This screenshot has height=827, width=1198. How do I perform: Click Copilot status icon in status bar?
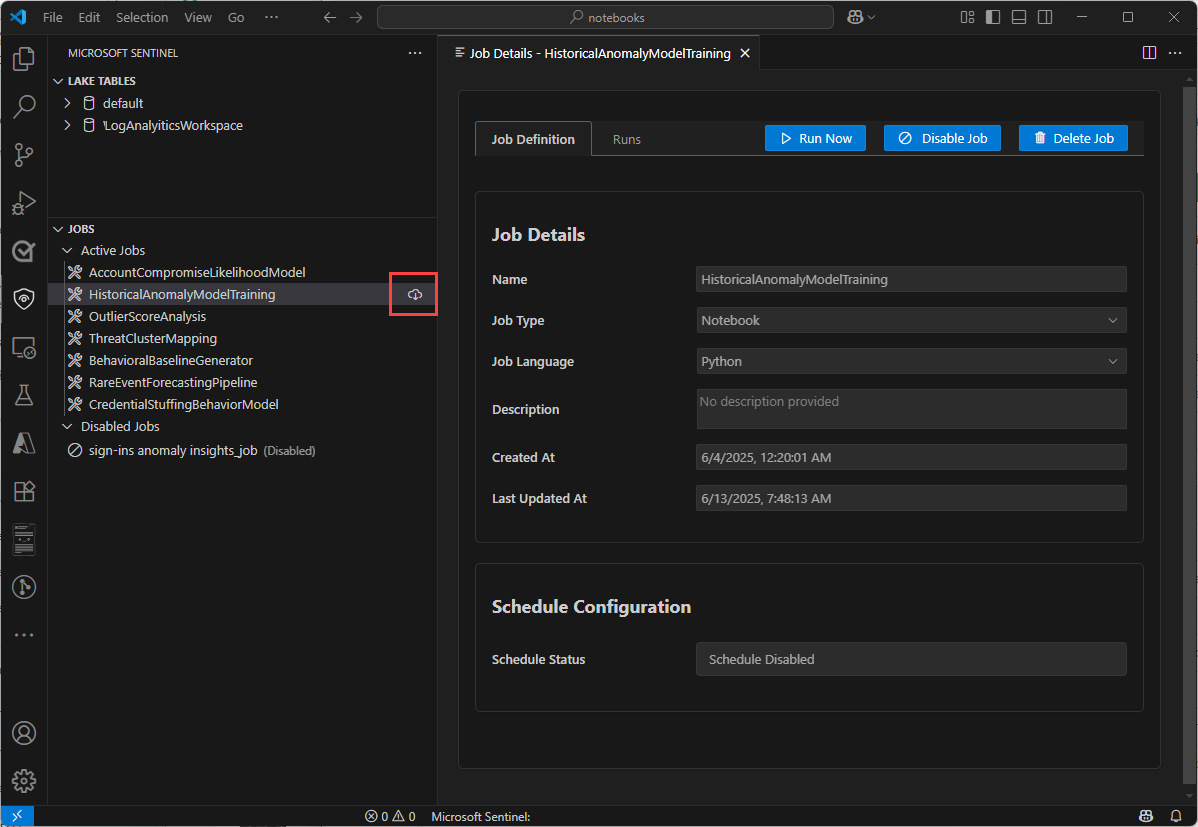point(1145,816)
